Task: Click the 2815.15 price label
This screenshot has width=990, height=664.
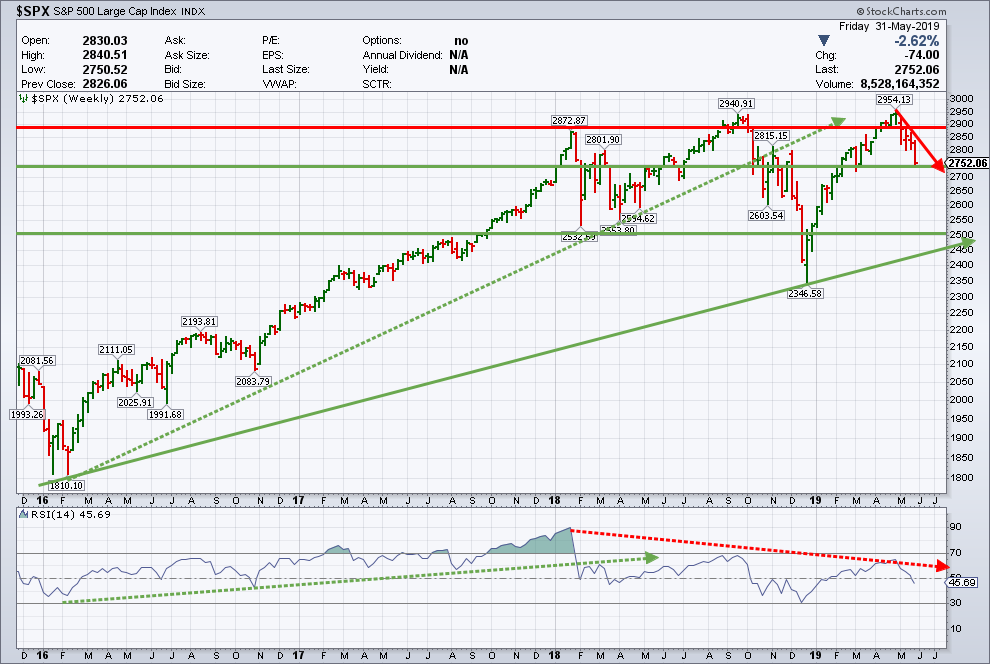Action: point(772,136)
